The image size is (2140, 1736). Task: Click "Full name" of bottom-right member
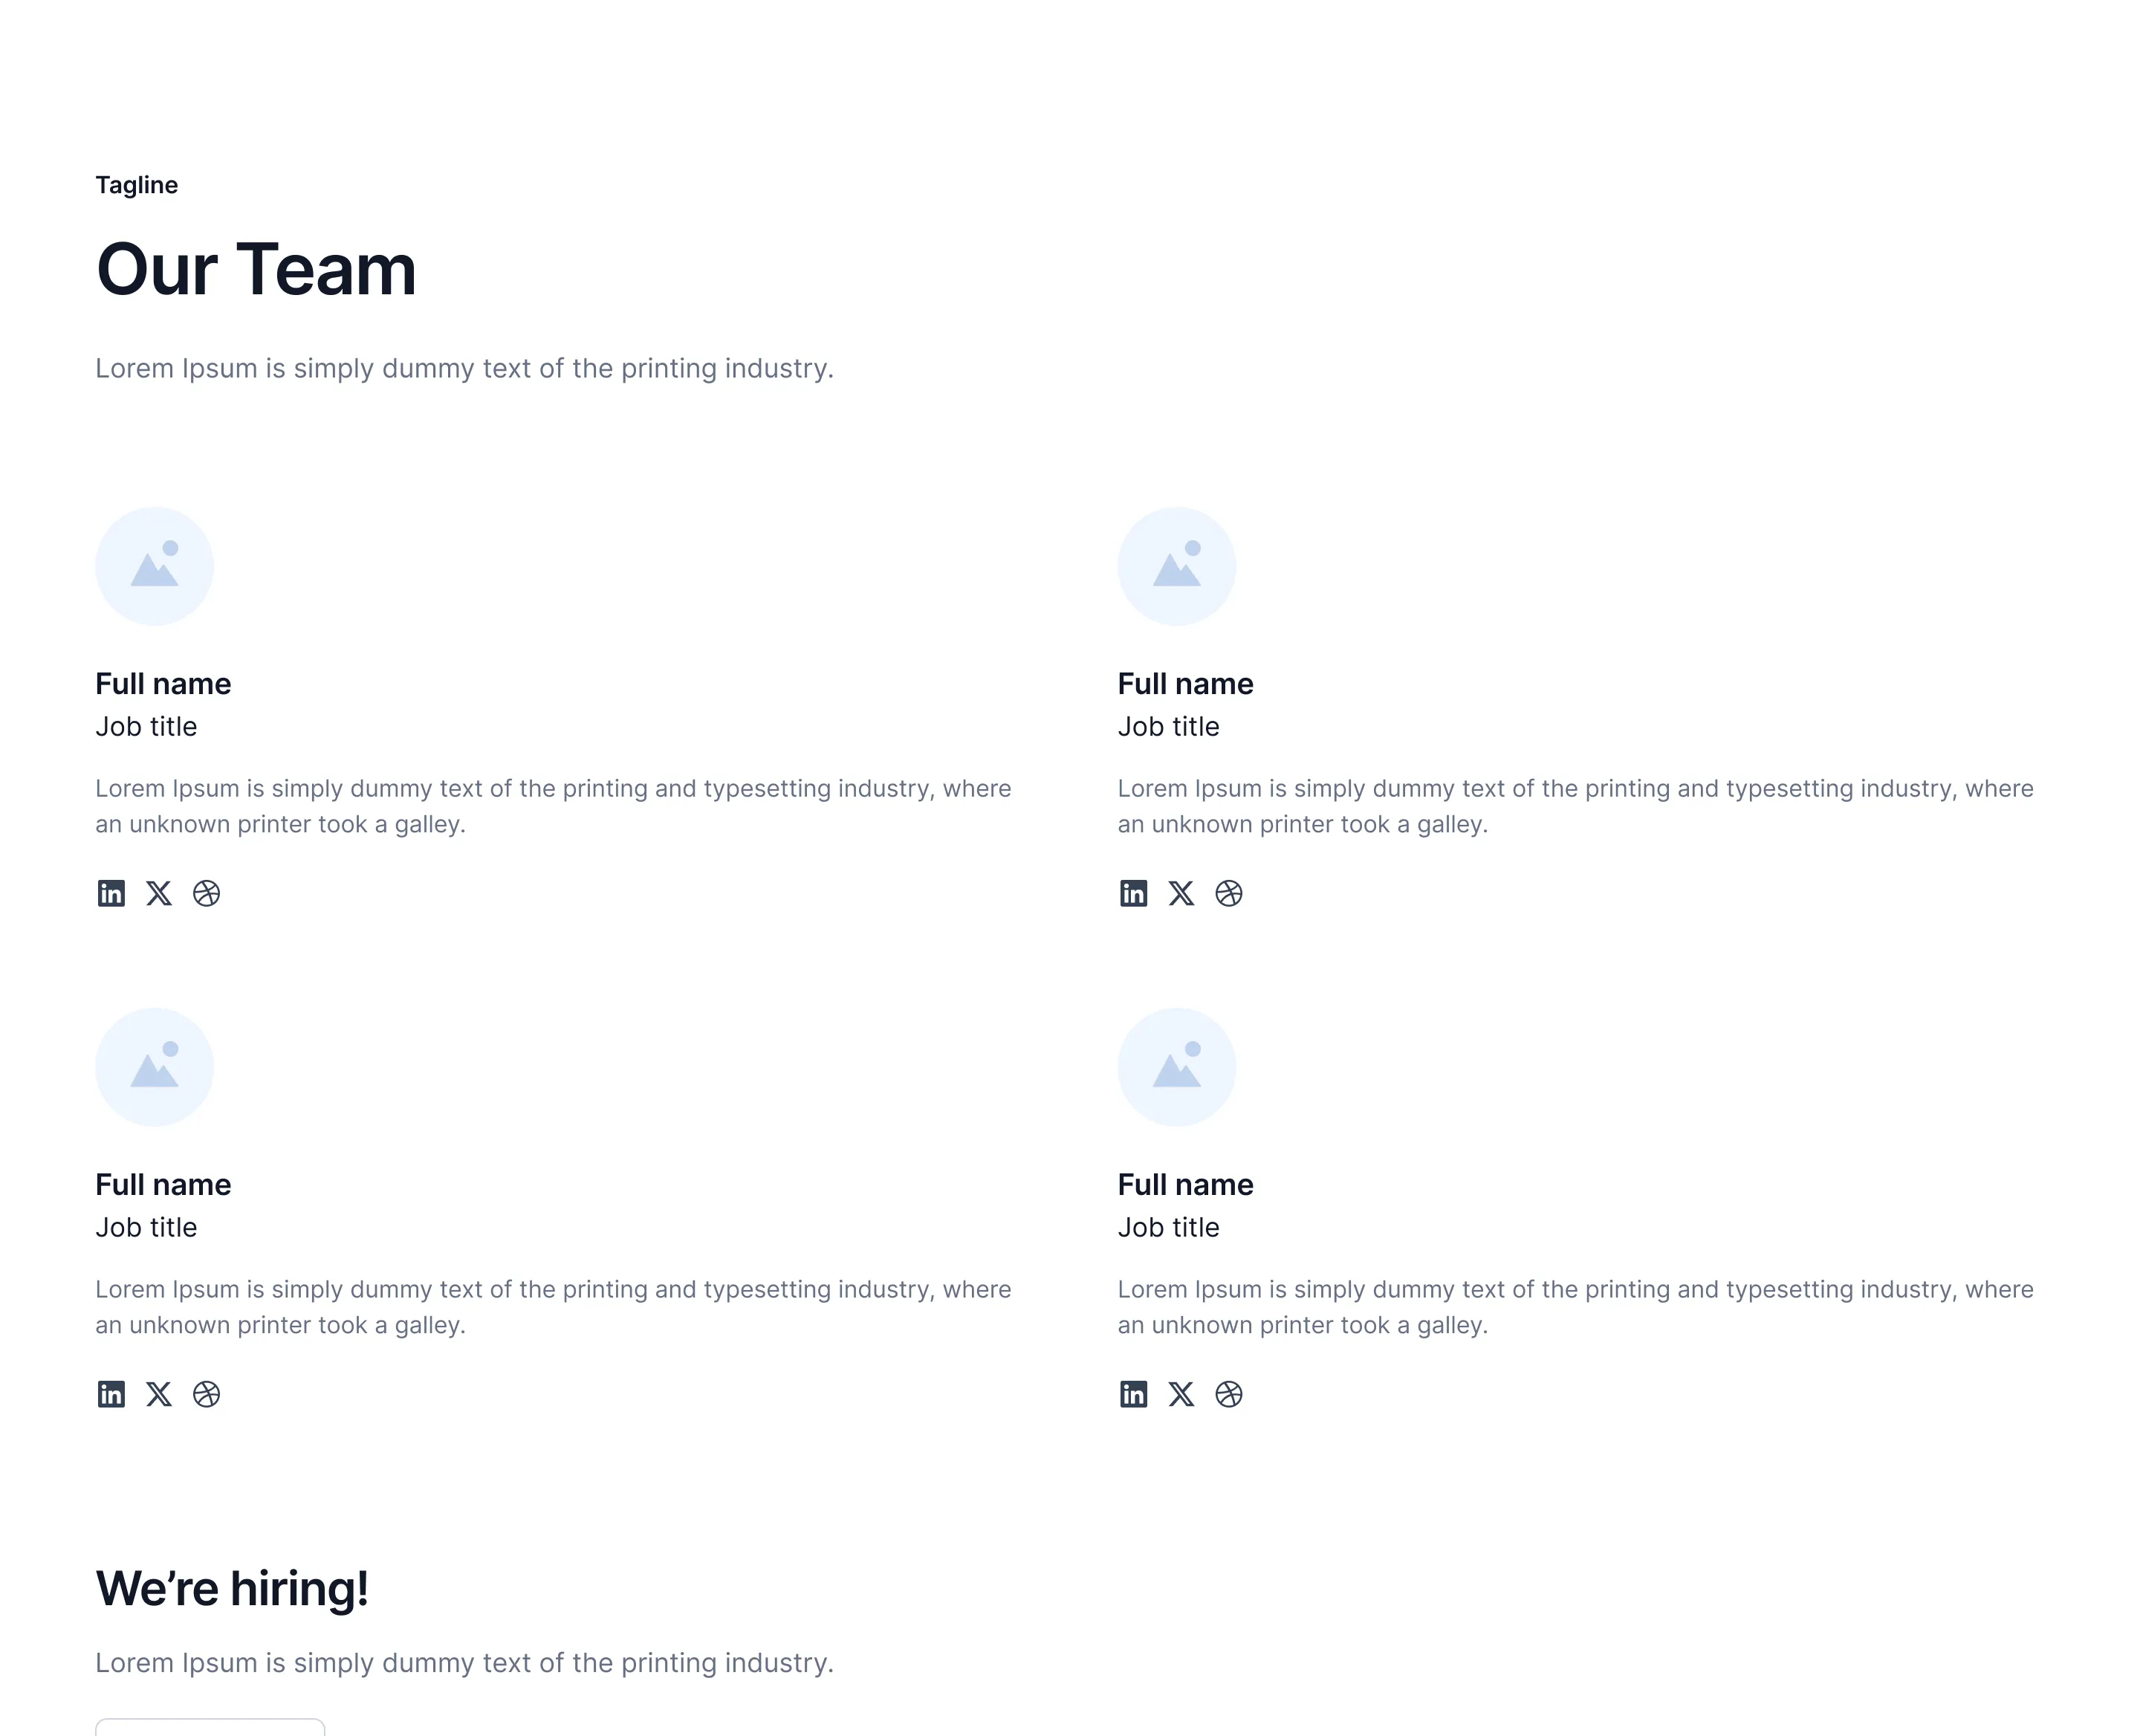(1185, 1184)
